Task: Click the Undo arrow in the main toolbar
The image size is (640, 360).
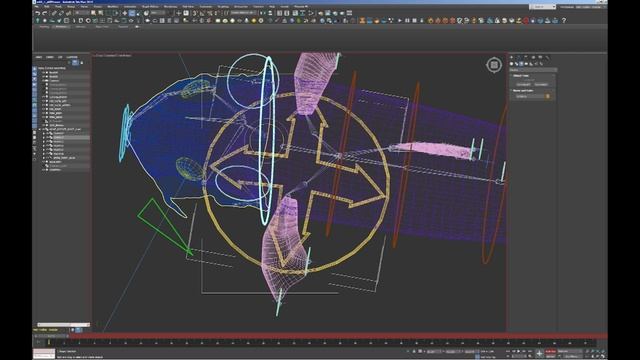Action: click(38, 13)
